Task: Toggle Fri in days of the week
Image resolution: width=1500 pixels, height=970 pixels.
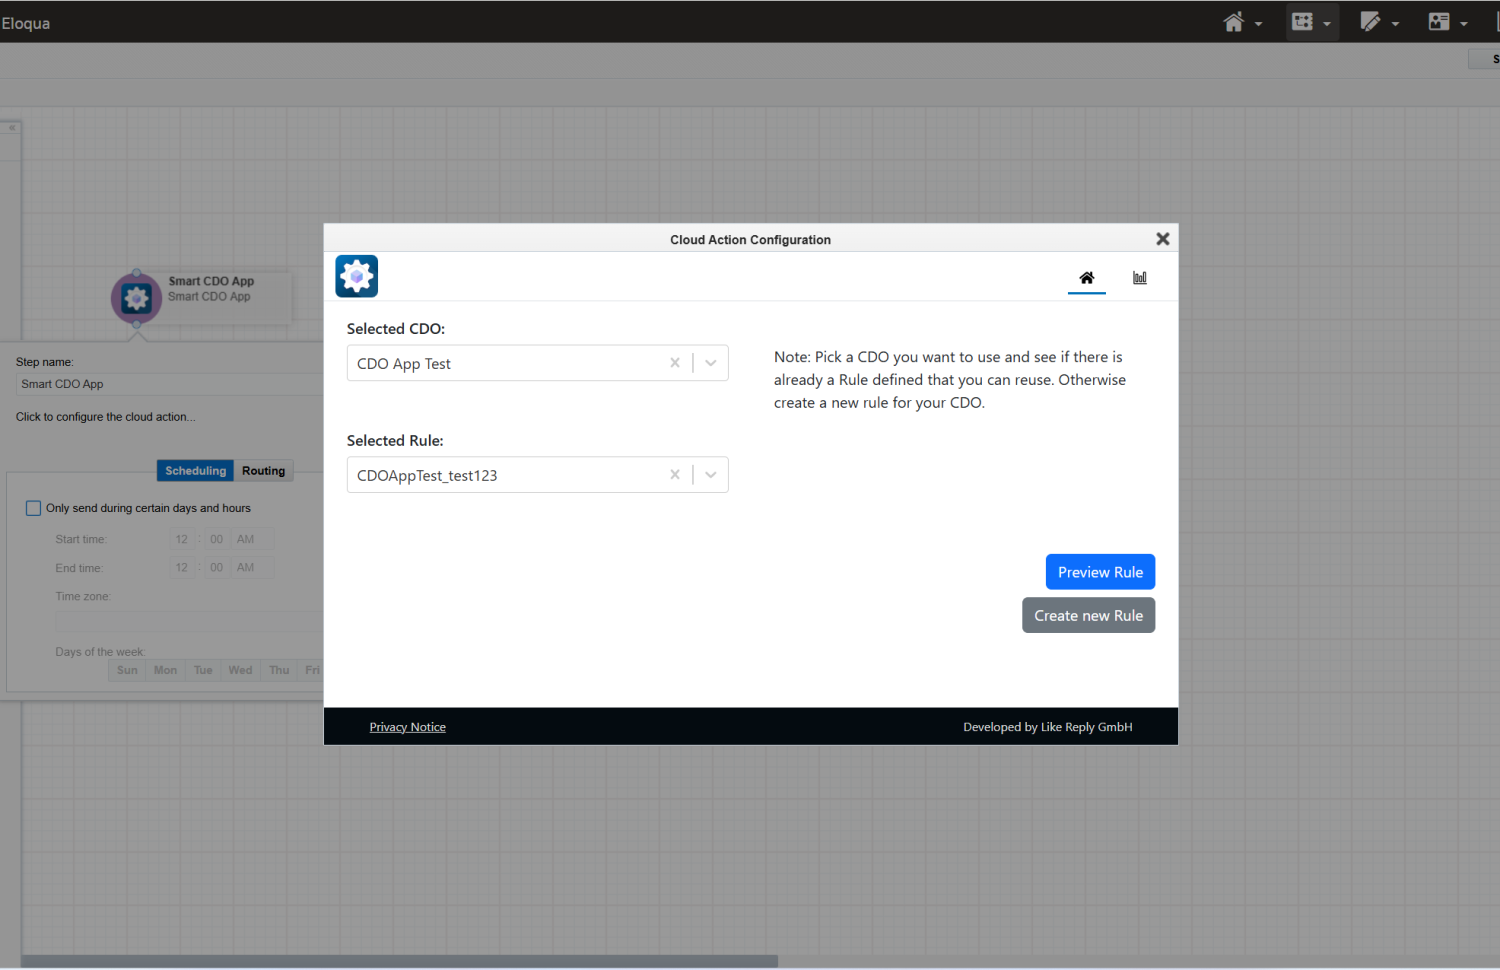Action: [x=312, y=670]
